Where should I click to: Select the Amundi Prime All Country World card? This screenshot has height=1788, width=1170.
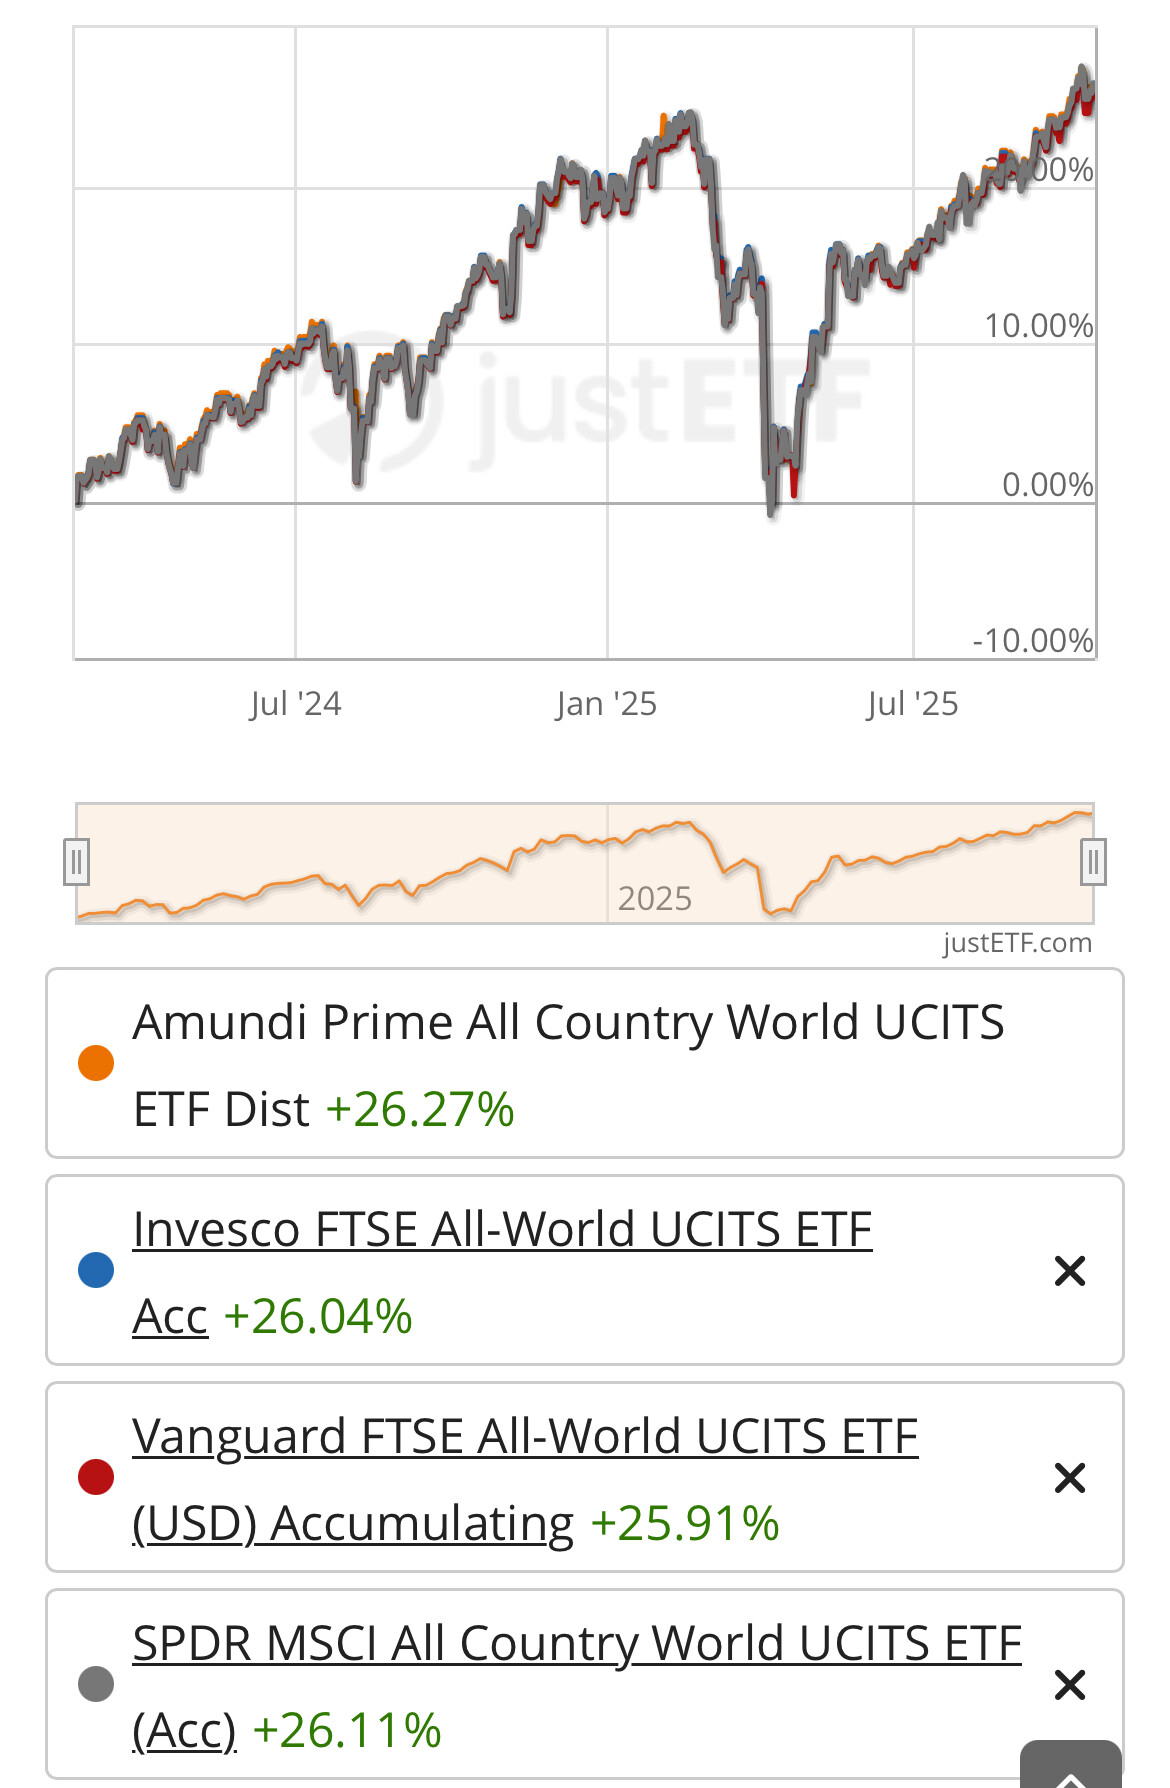click(x=584, y=1064)
